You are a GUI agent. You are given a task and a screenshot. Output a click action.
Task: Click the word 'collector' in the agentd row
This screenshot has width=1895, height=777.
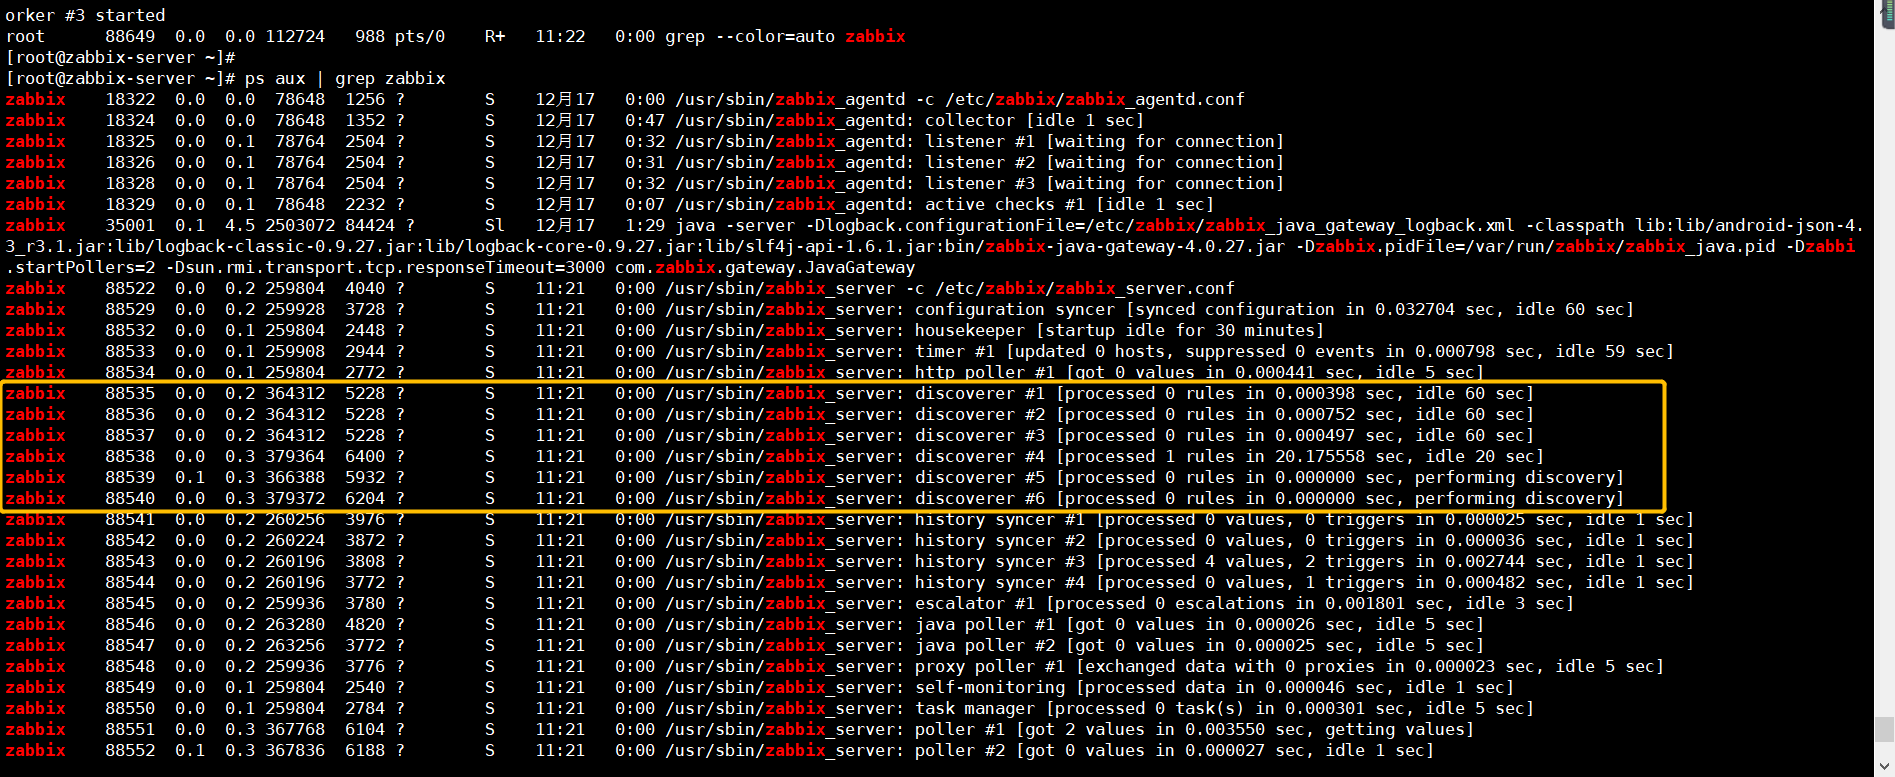[970, 120]
